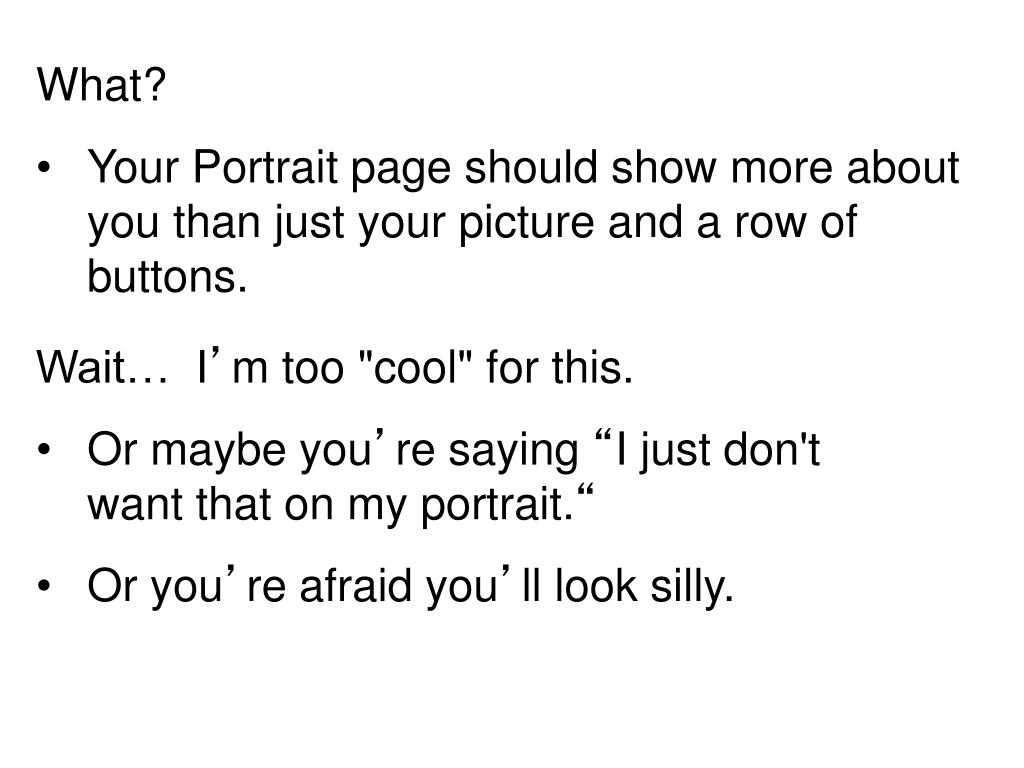This screenshot has width=1024, height=768.
Task: Click the 'What?' heading text
Action: click(x=102, y=85)
